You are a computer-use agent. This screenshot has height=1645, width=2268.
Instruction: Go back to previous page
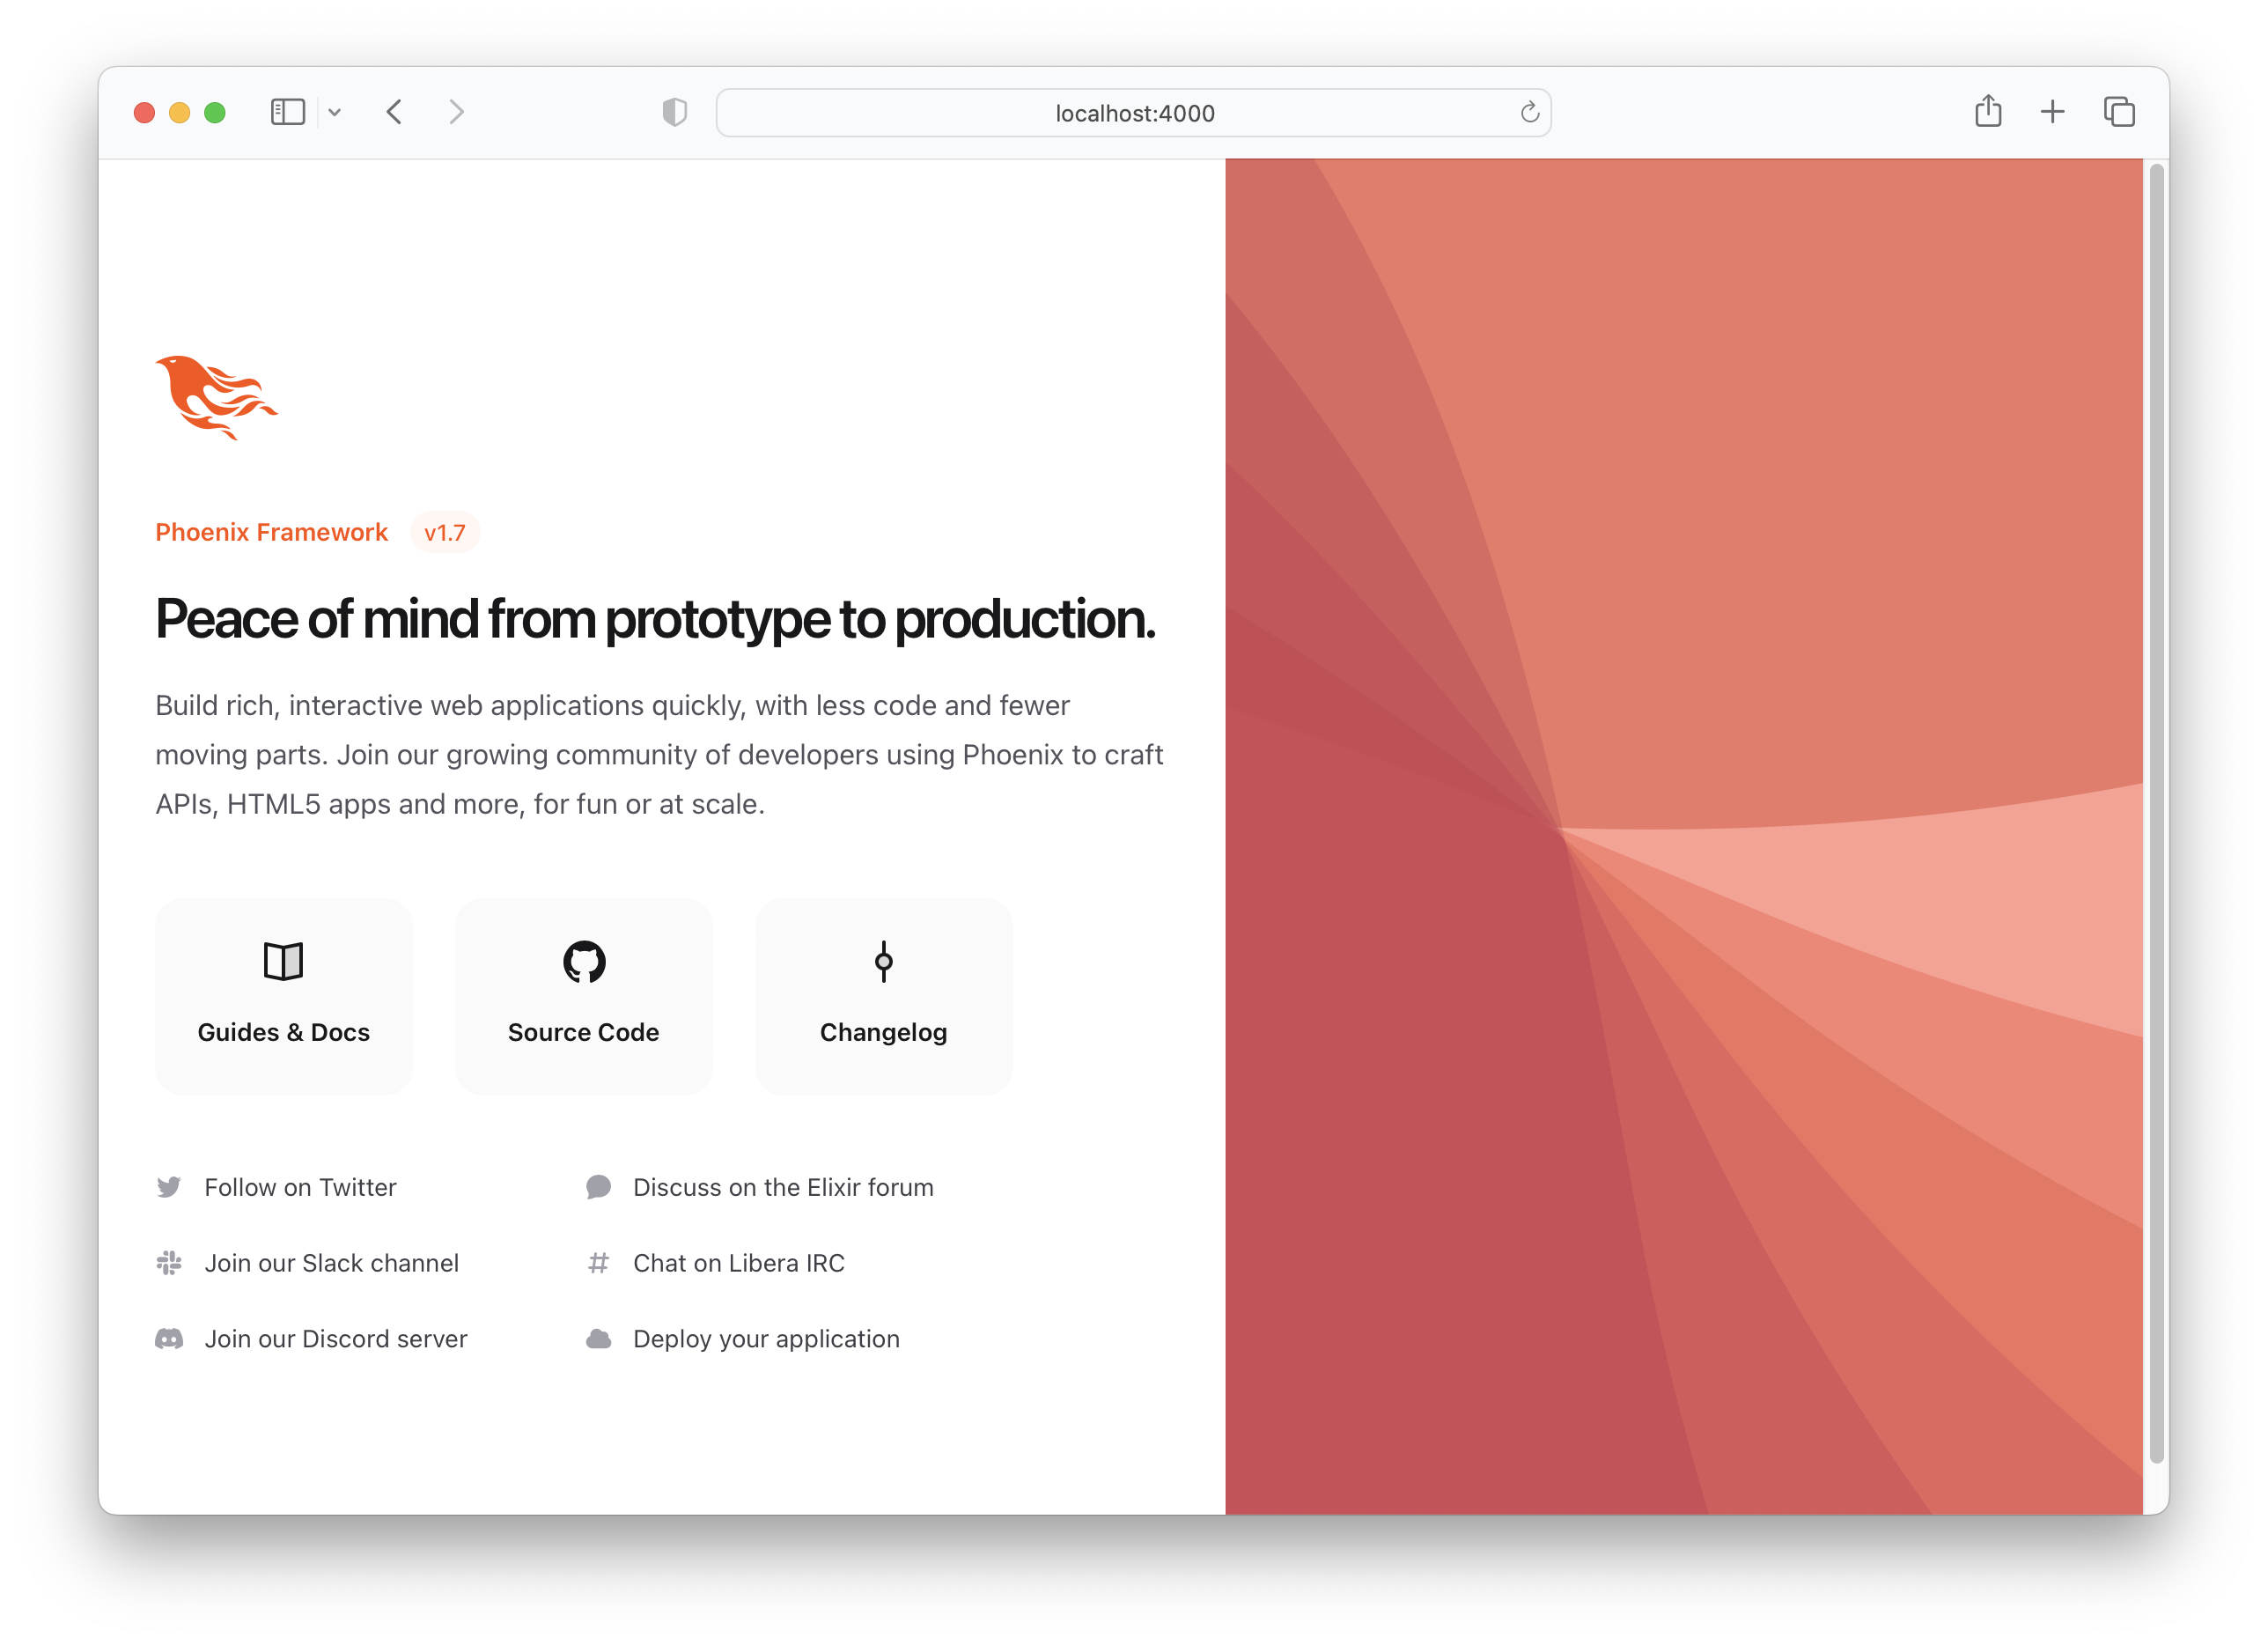[x=395, y=112]
